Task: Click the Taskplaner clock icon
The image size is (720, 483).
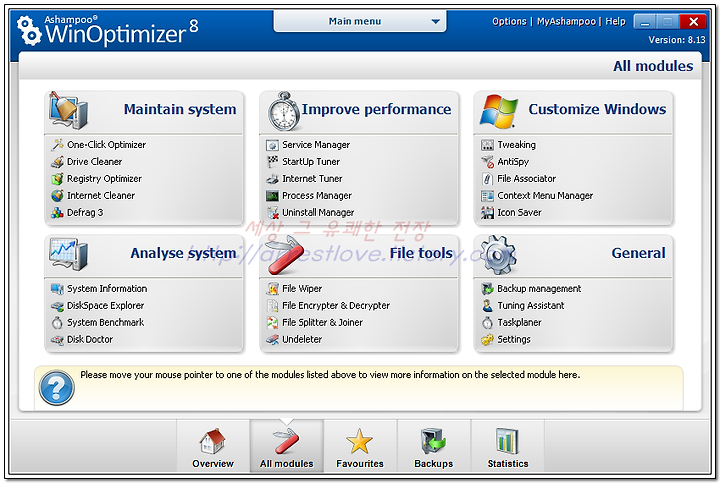Action: click(x=487, y=323)
